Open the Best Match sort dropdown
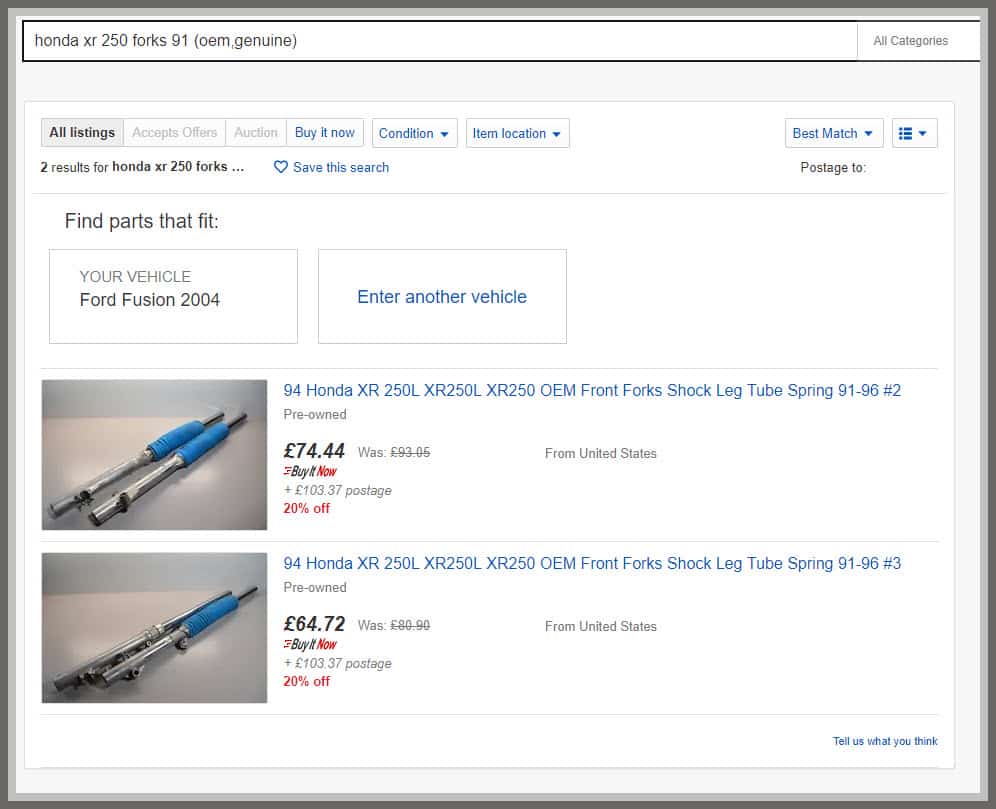The width and height of the screenshot is (996, 809). pos(833,133)
